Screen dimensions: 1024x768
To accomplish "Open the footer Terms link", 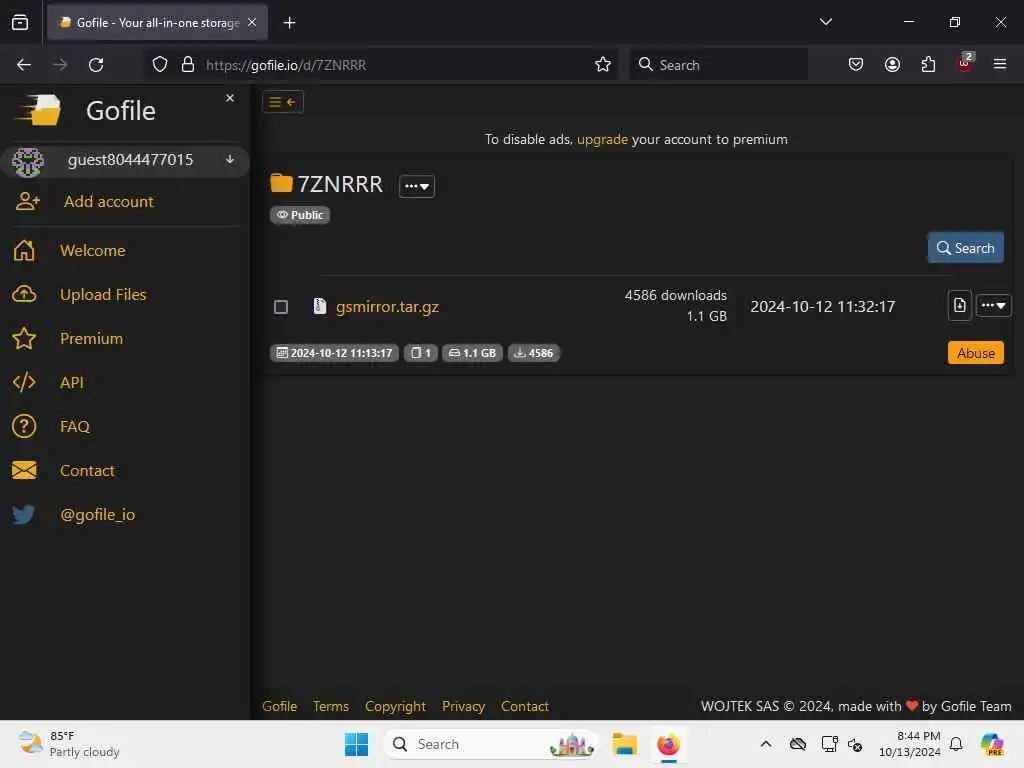I will pos(330,706).
